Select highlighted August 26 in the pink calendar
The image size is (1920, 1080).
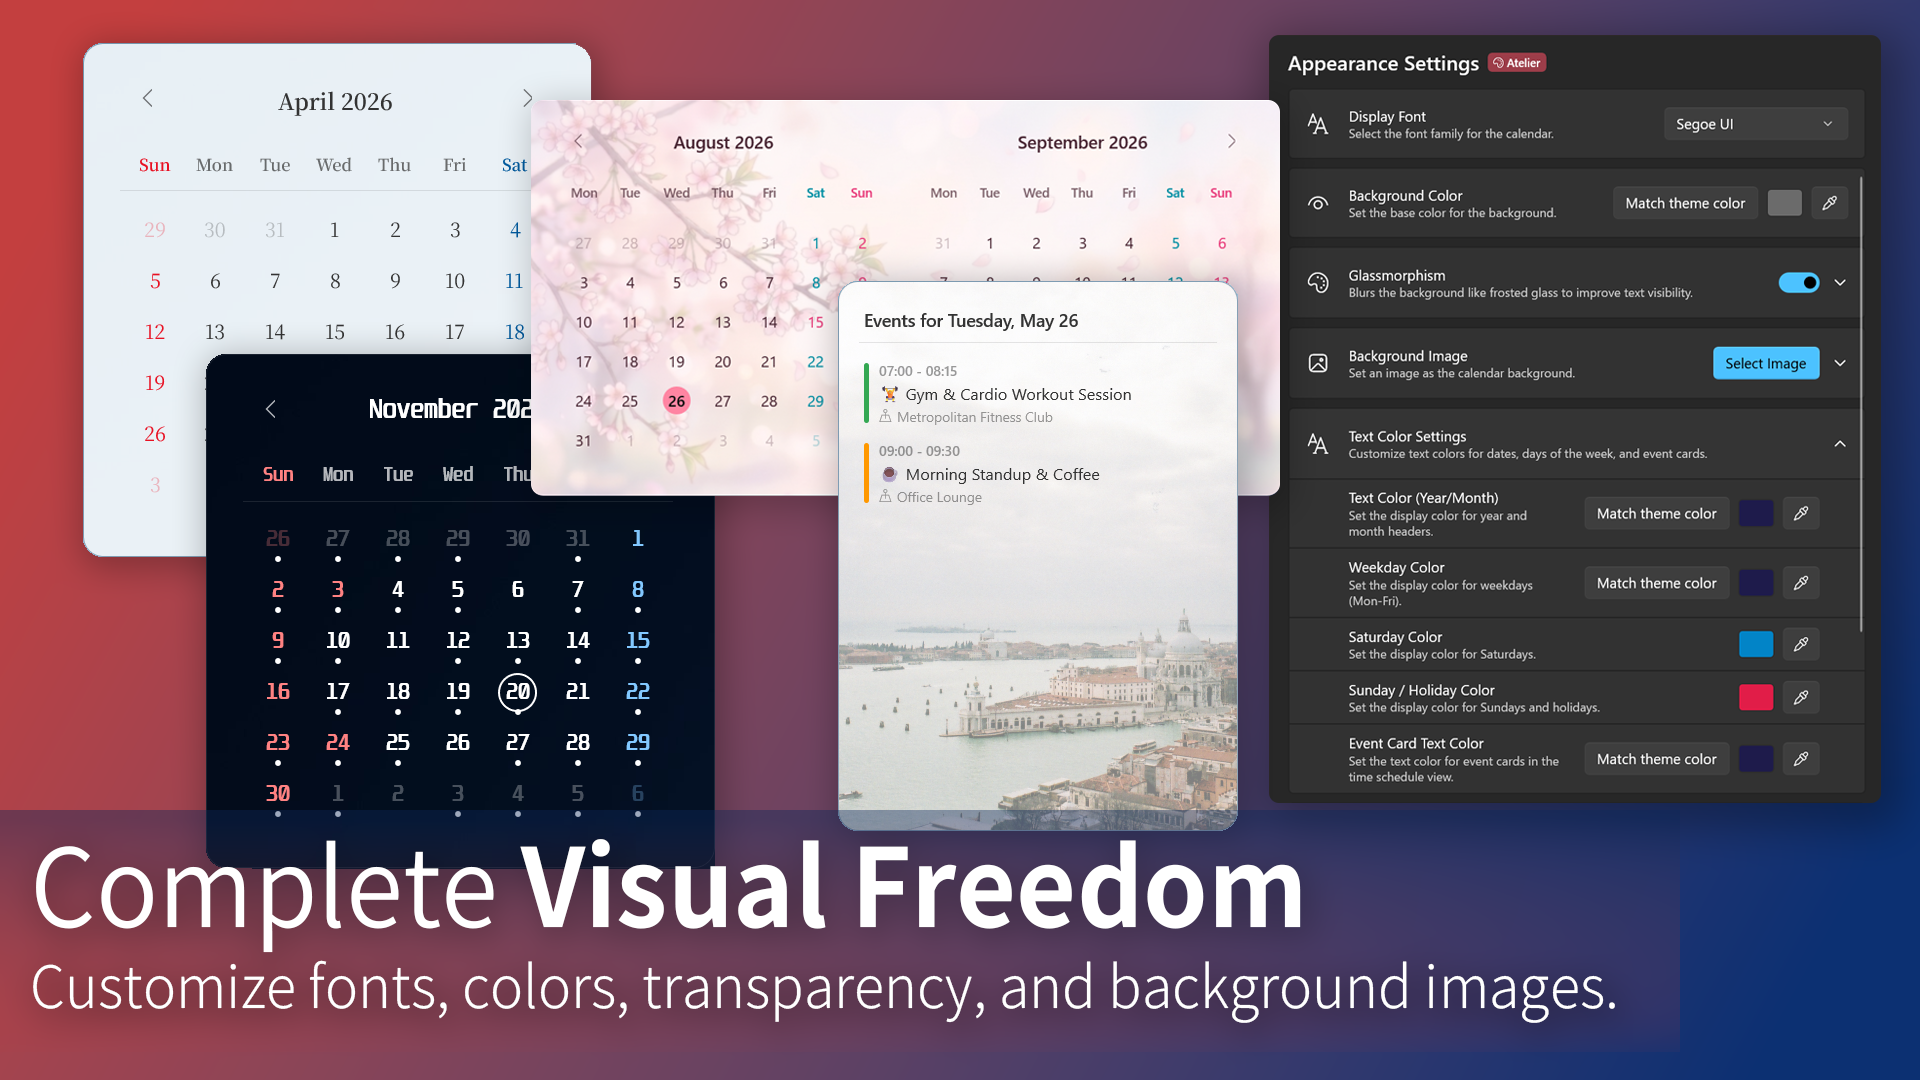pos(677,401)
